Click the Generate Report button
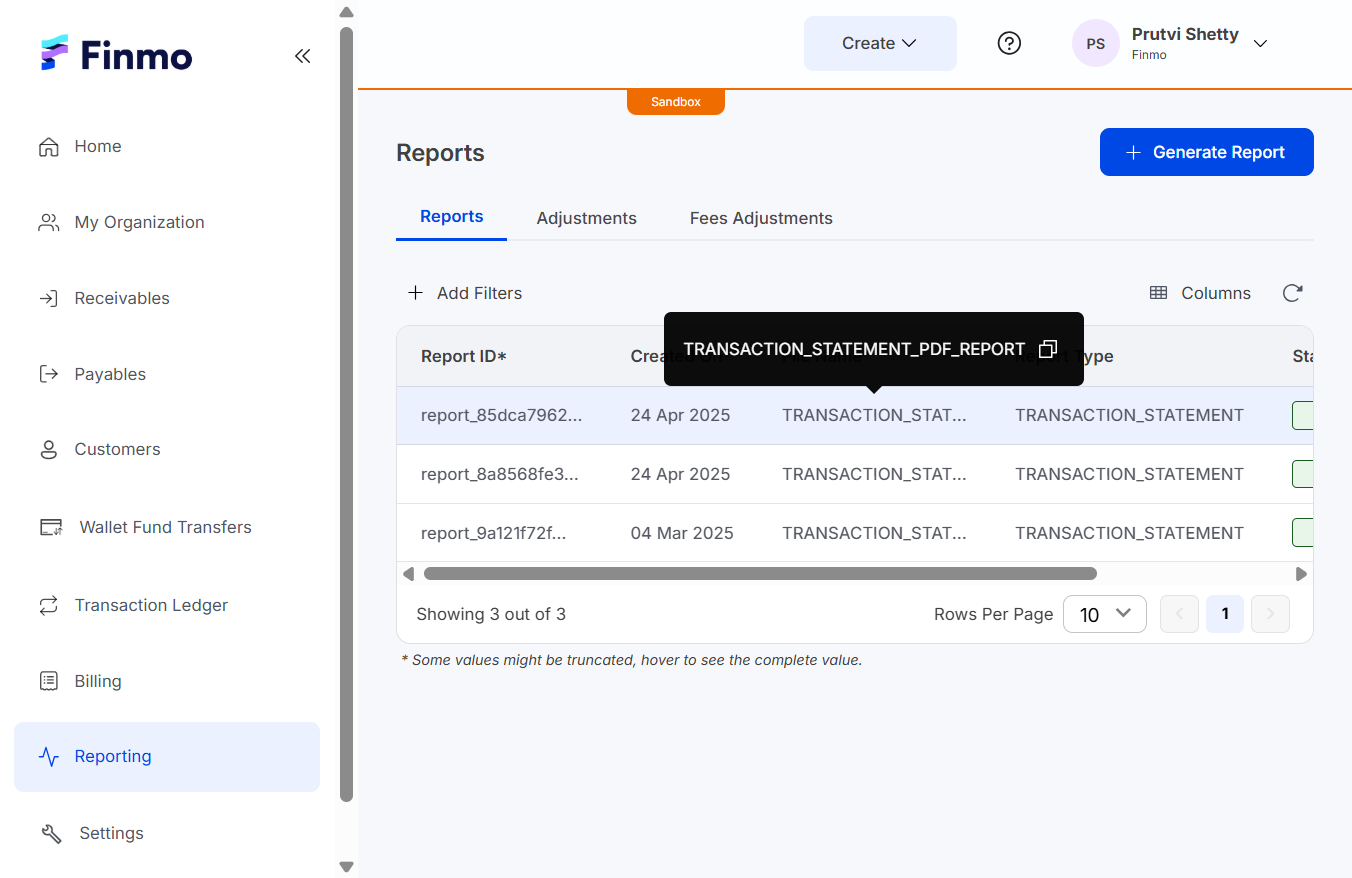 1207,152
